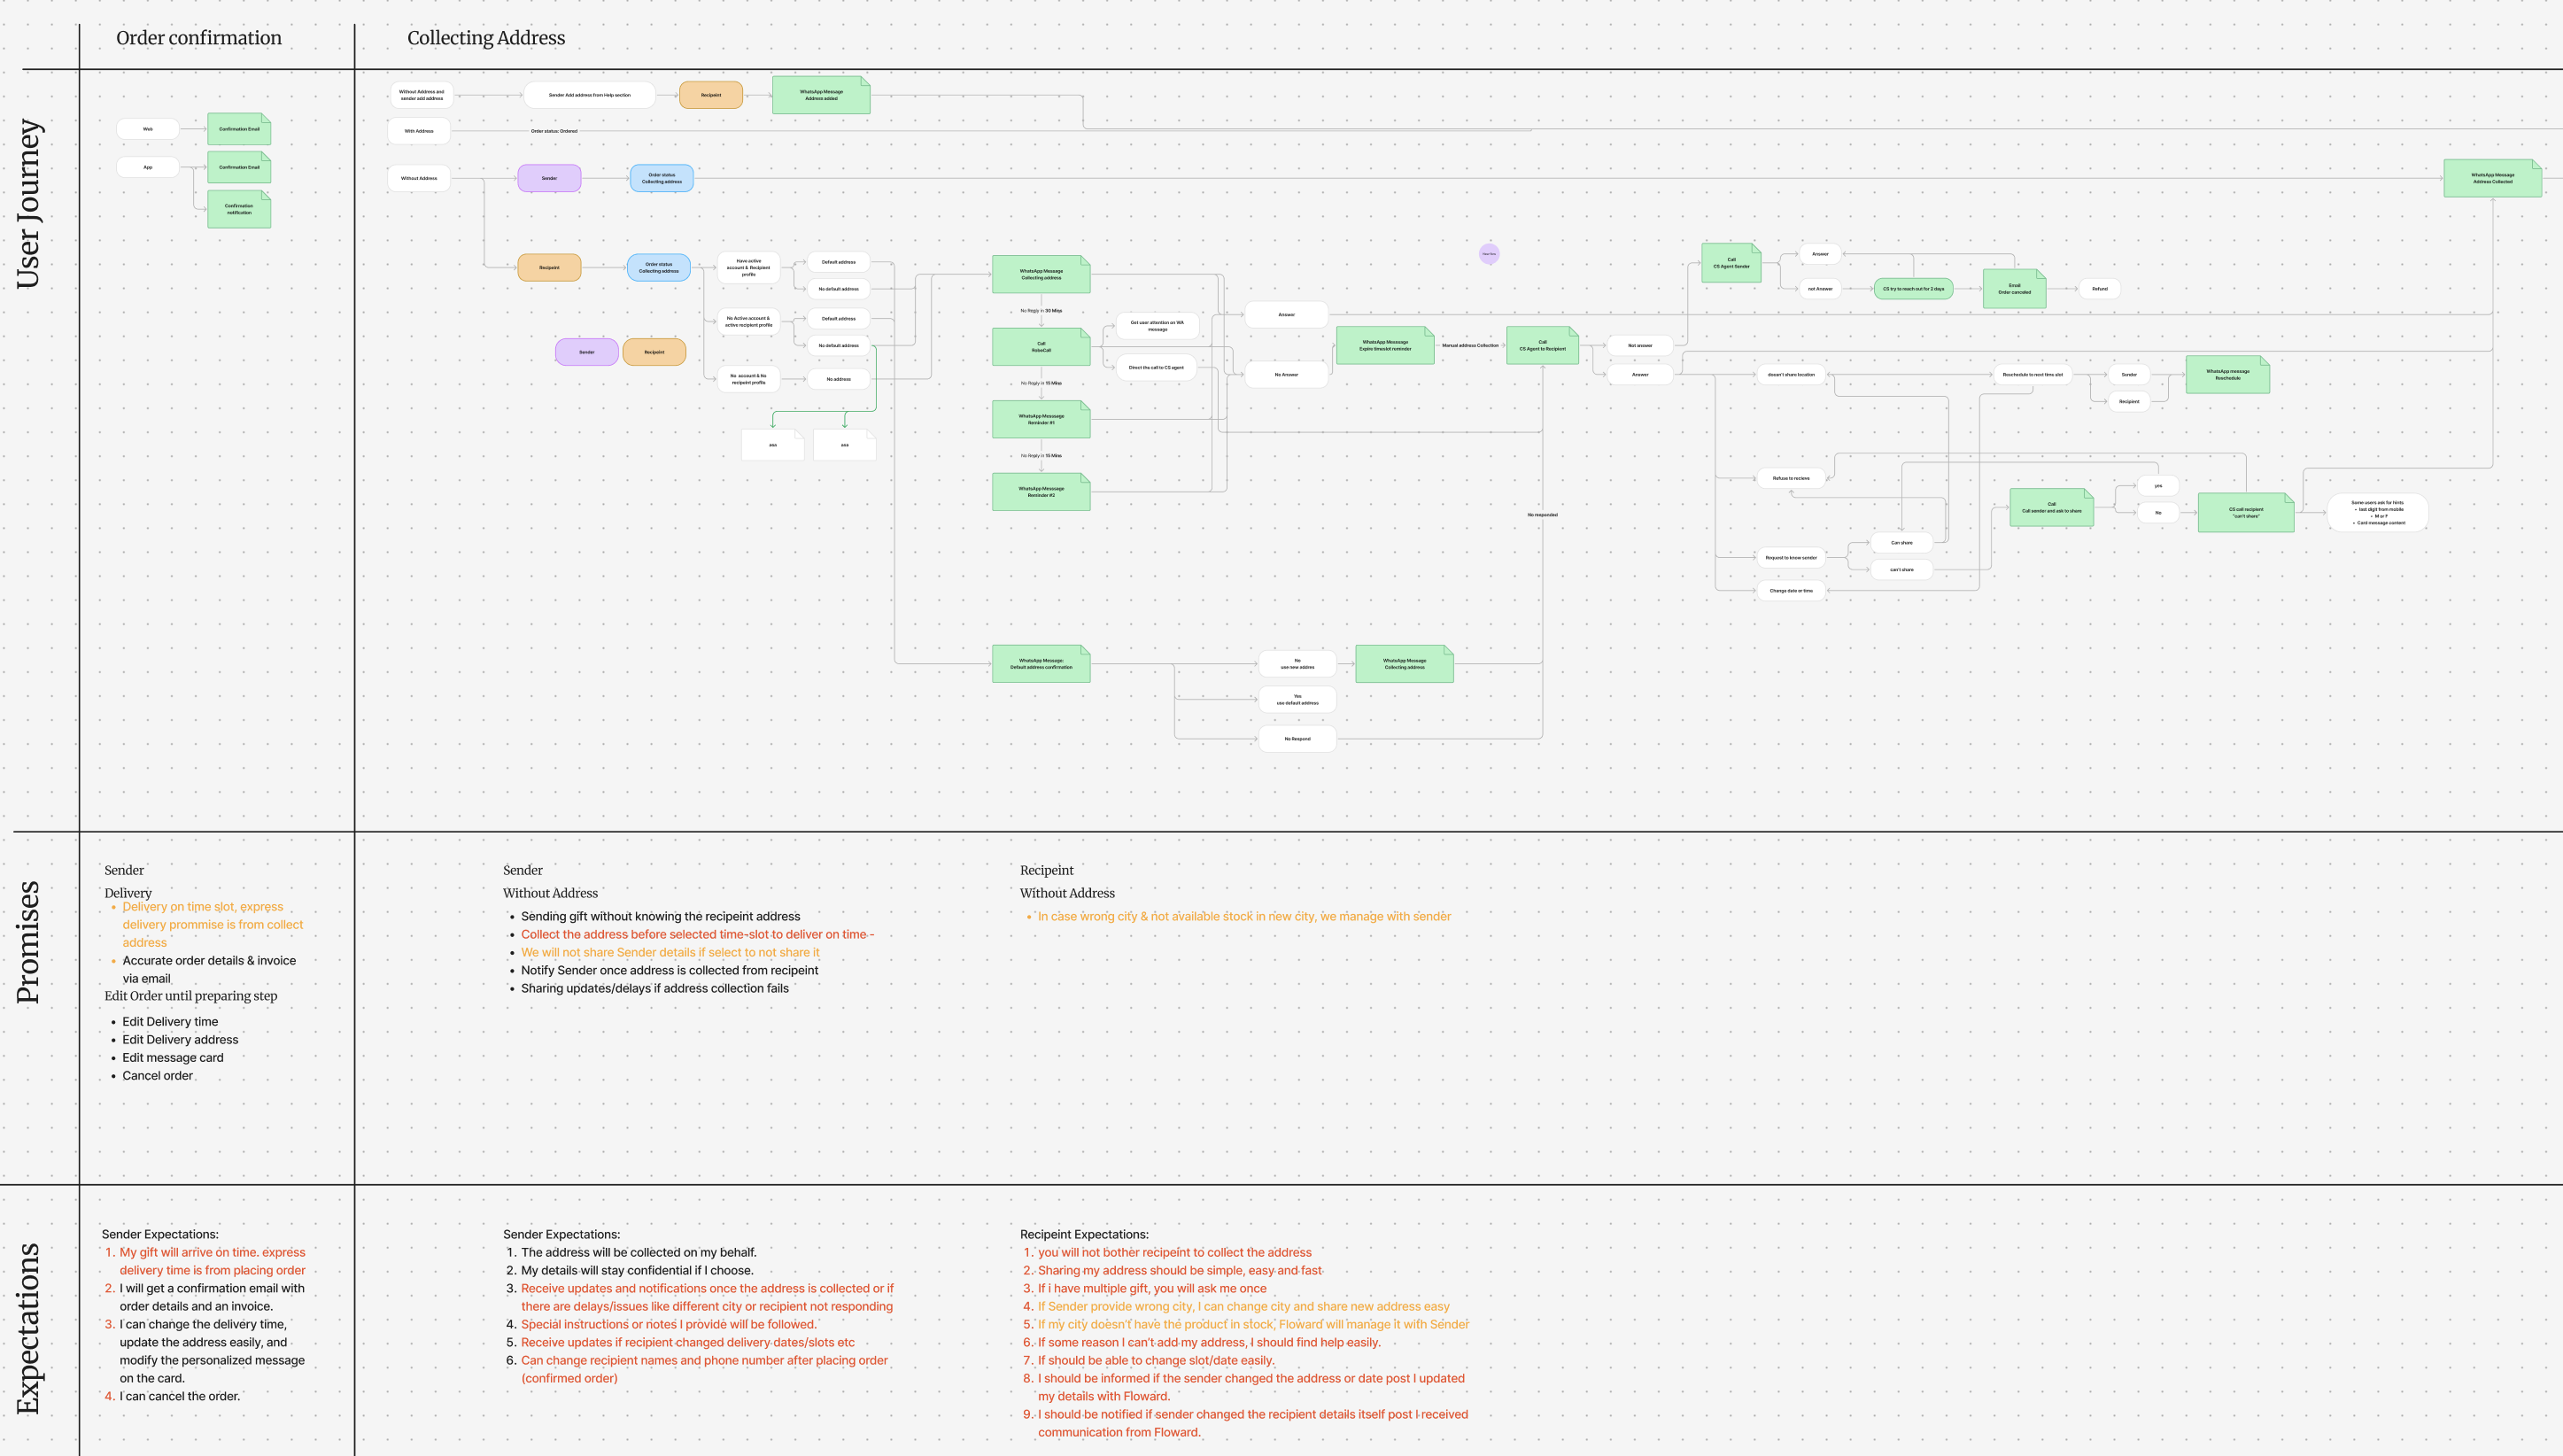The height and width of the screenshot is (1456, 2563).
Task: Select "No account & No recipeint profile" node
Action: pos(748,379)
